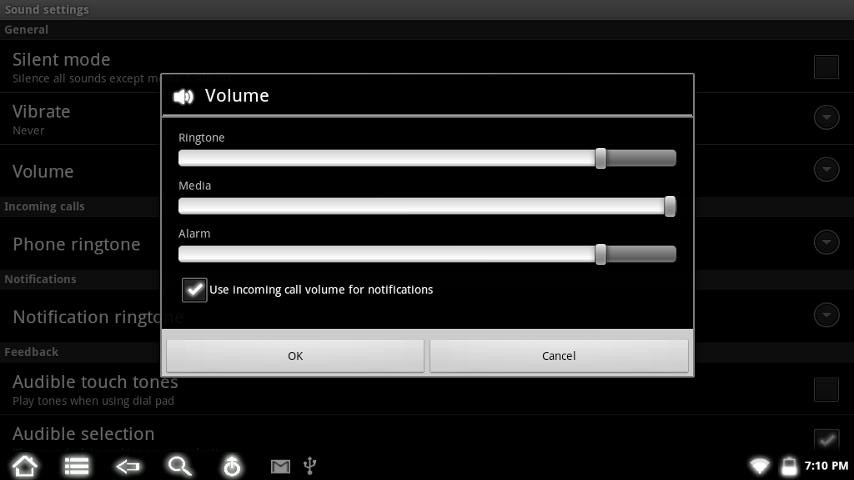Viewport: 854px width, 480px height.
Task: Click the speaker icon in the Volume dialog title
Action: point(184,96)
